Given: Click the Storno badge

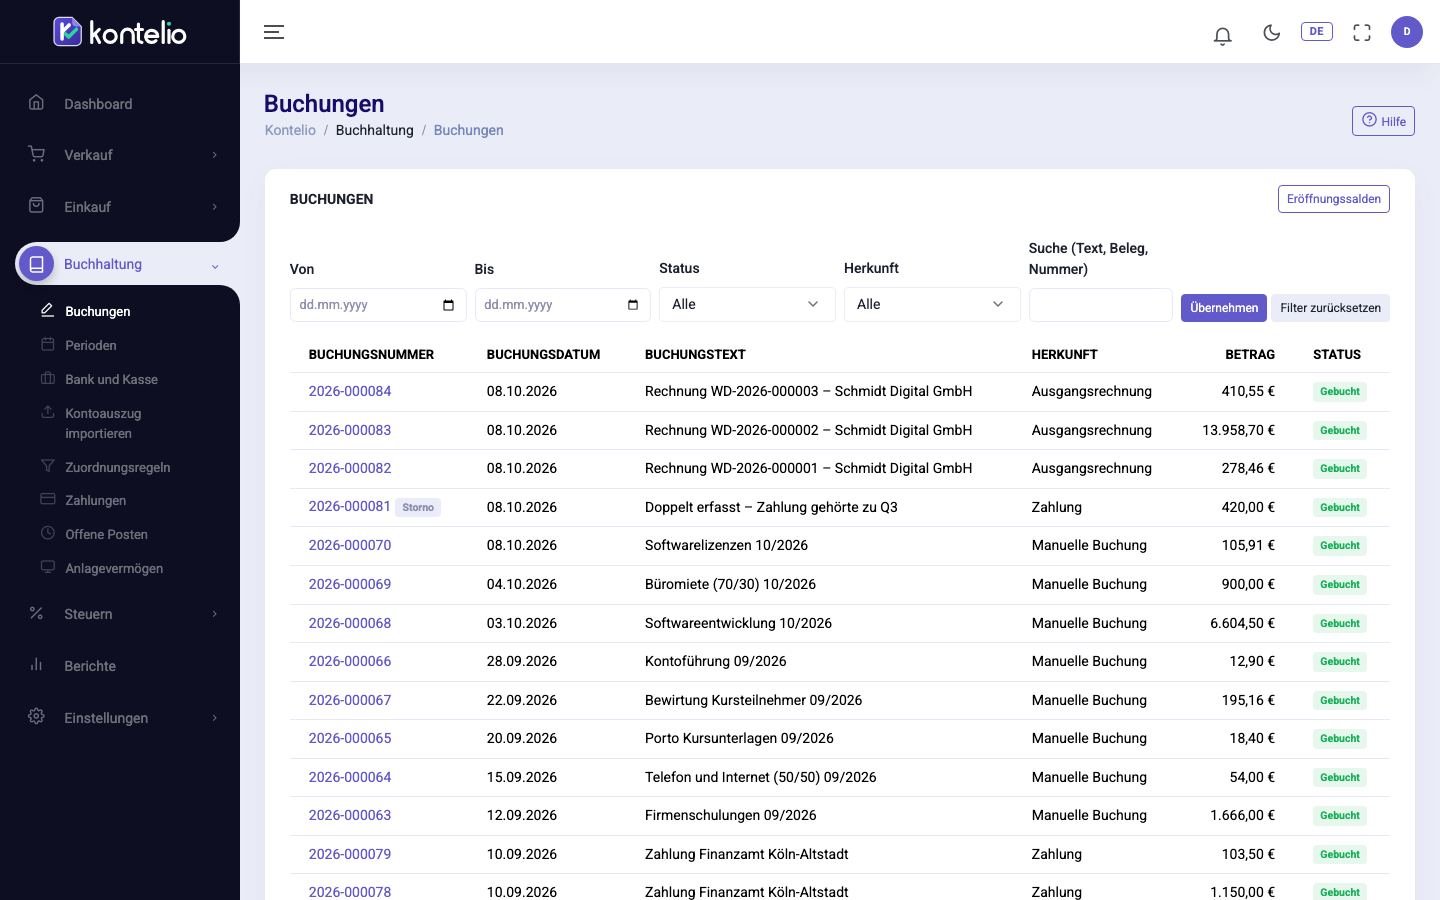Looking at the screenshot, I should click(418, 507).
